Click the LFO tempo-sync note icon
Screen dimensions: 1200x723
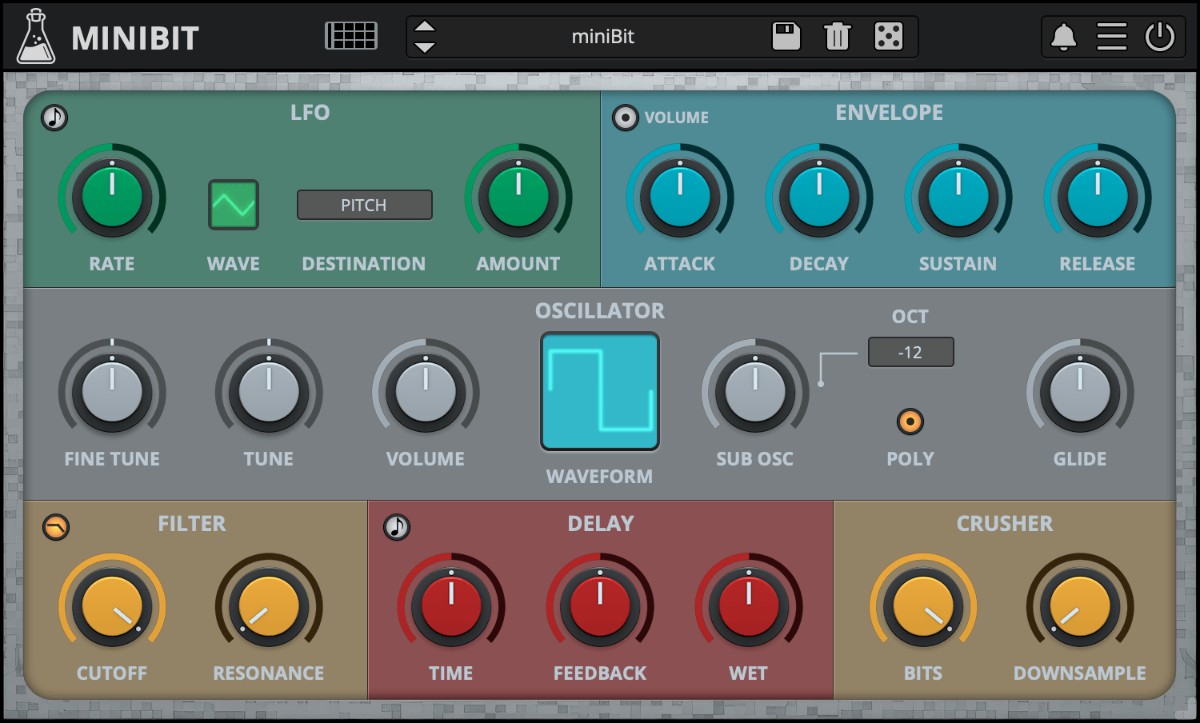point(55,117)
